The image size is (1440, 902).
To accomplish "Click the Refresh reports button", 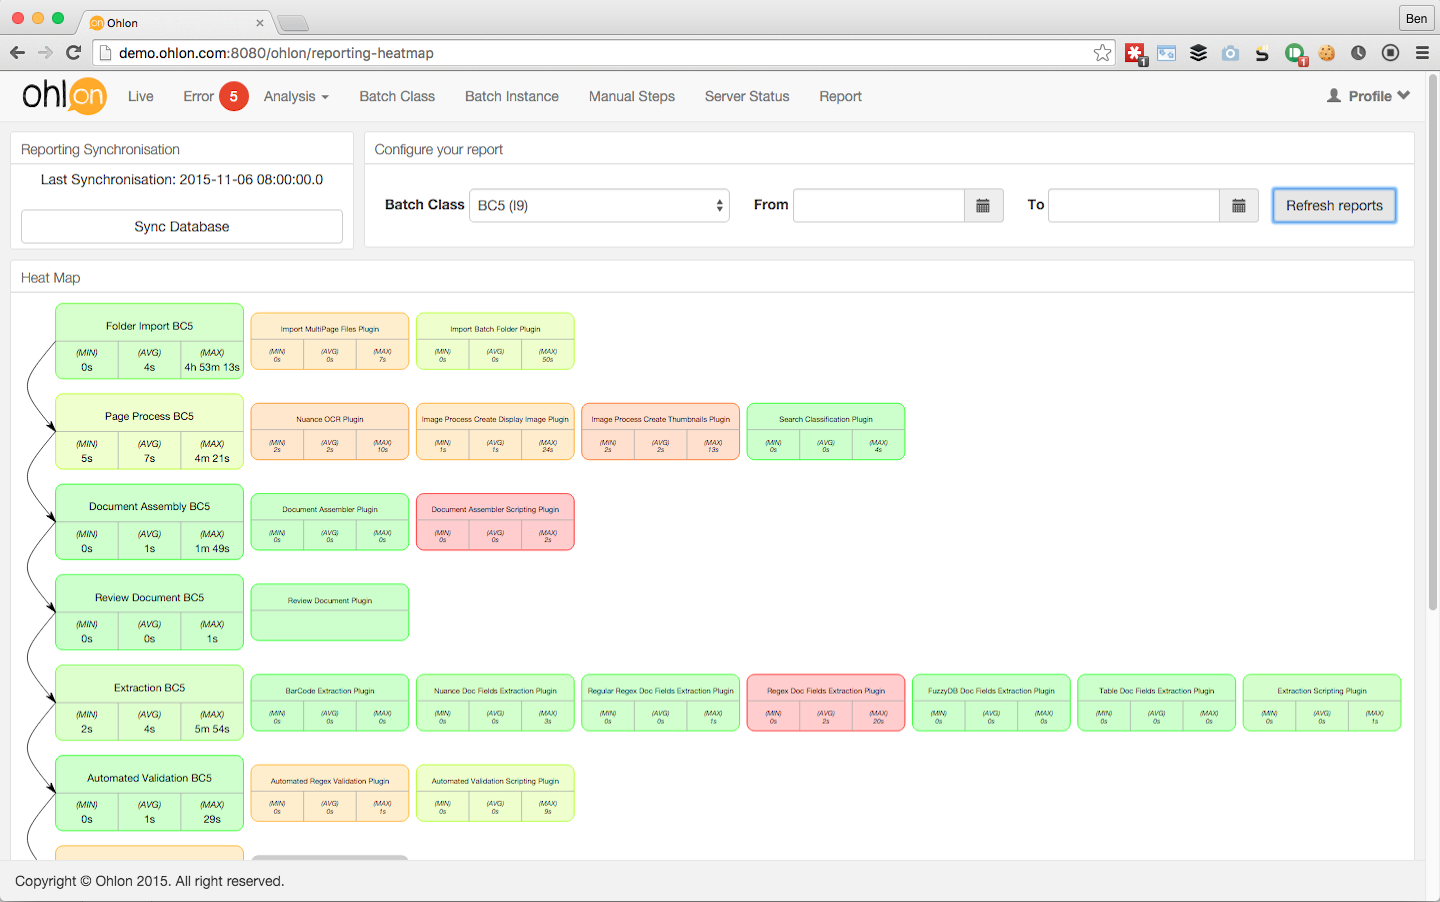I will [1334, 205].
